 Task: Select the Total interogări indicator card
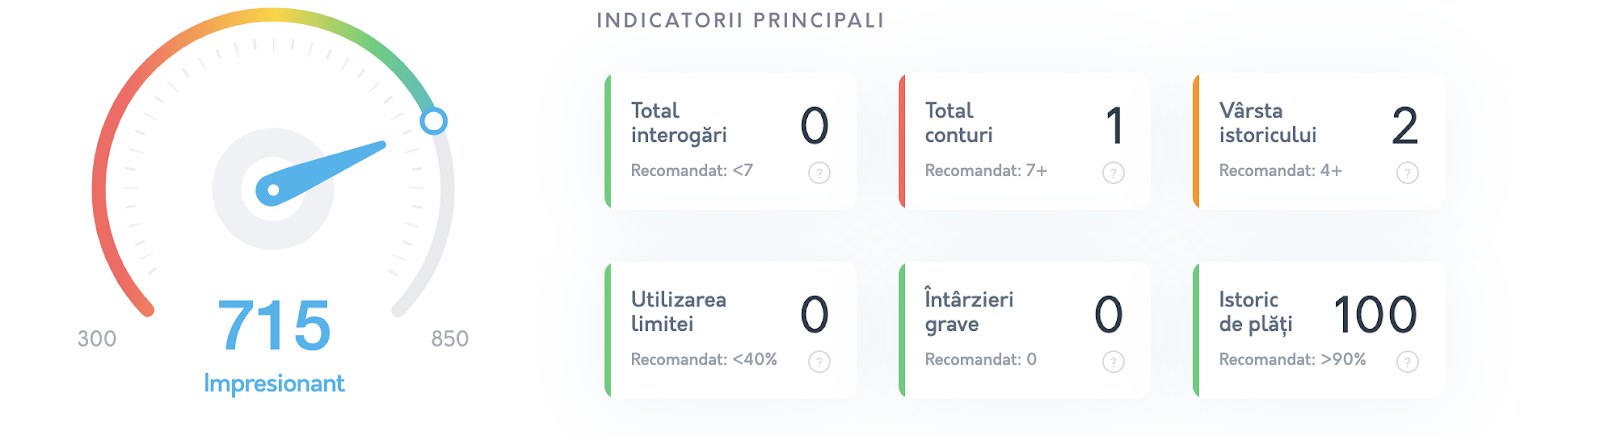pyautogui.click(x=730, y=141)
